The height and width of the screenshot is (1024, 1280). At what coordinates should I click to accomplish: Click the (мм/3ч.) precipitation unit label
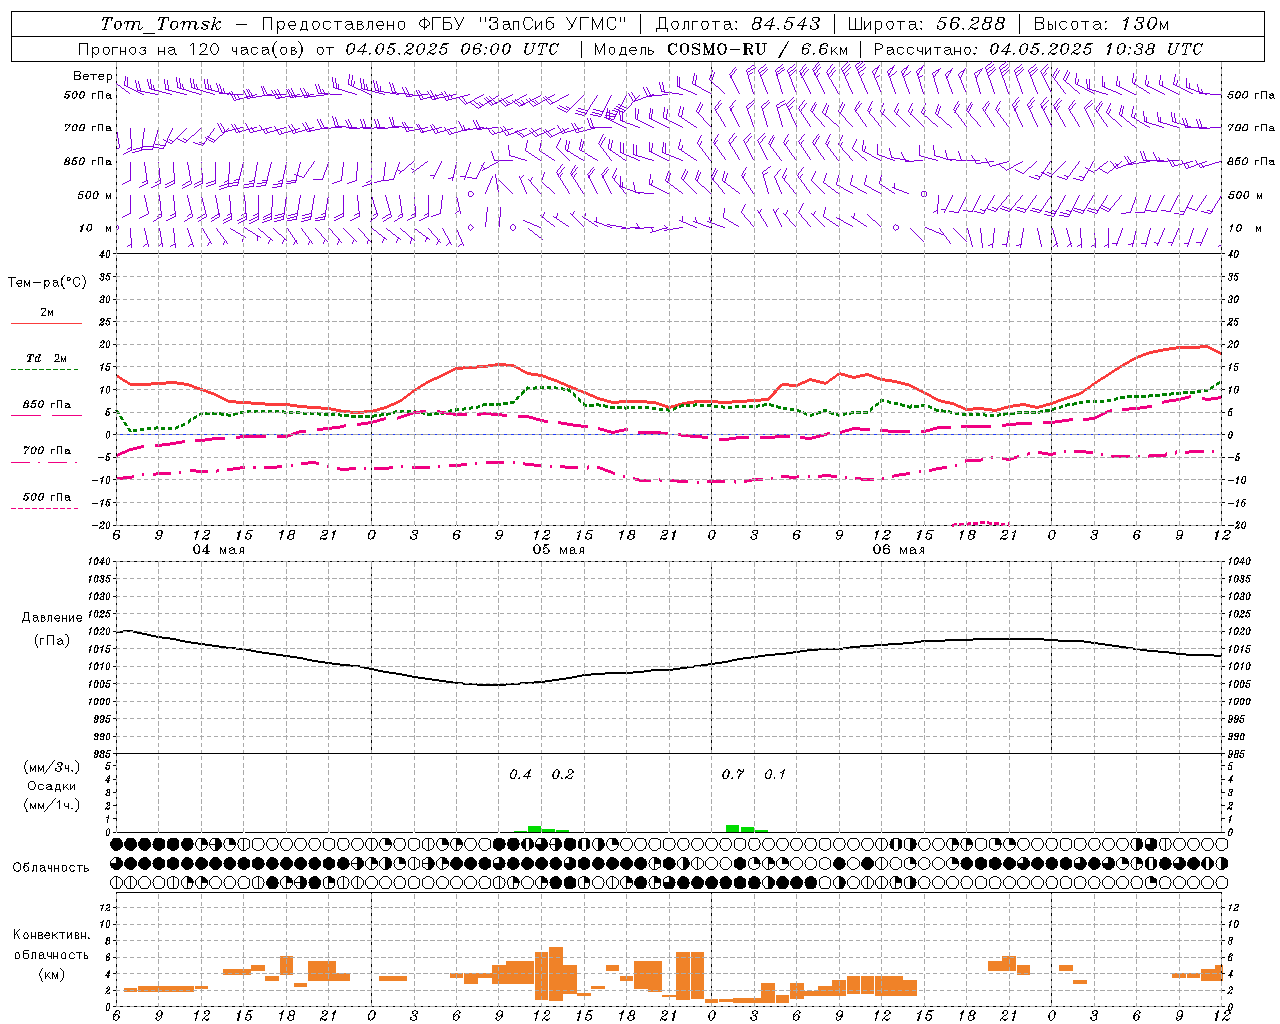(x=52, y=767)
